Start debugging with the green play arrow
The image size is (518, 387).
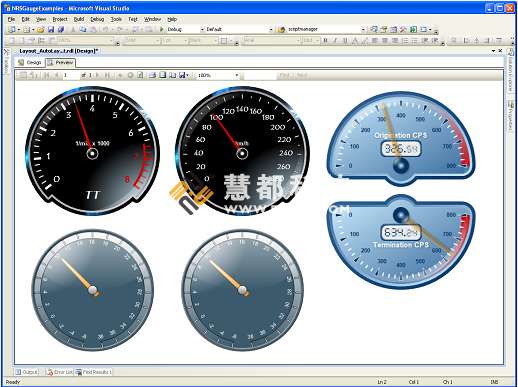(162, 29)
